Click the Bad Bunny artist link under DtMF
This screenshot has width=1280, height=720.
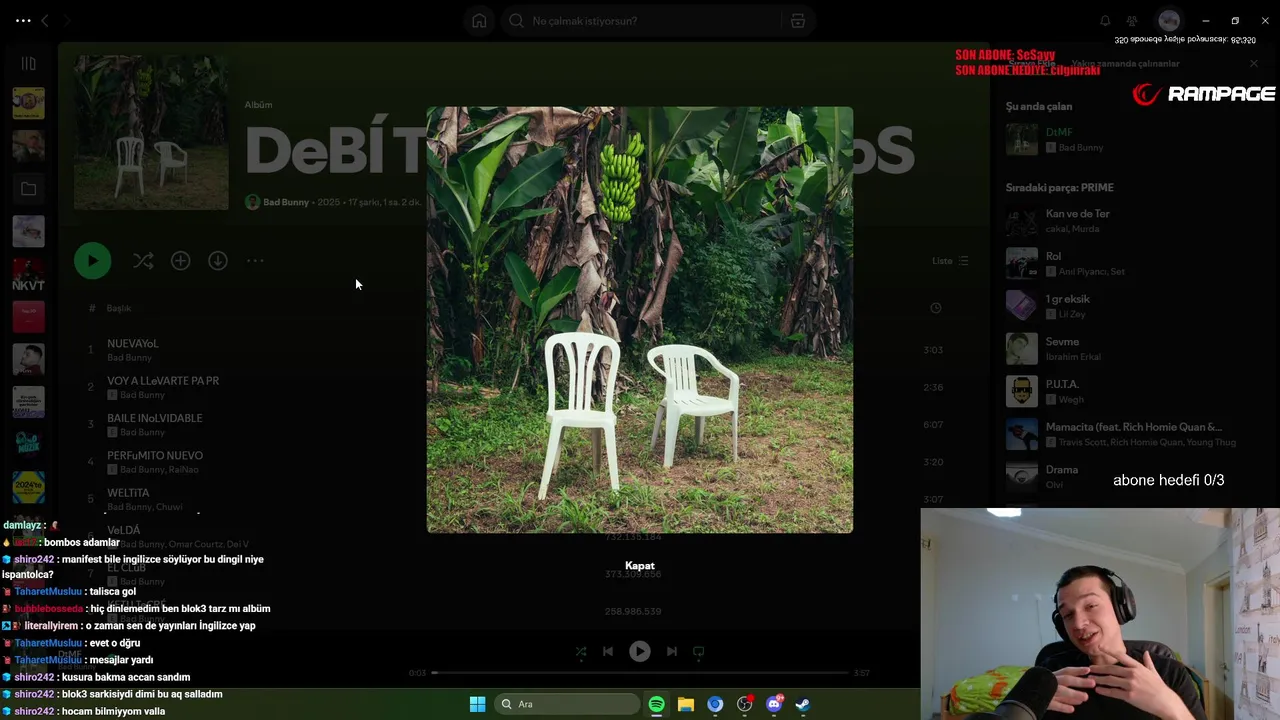coord(1081,148)
